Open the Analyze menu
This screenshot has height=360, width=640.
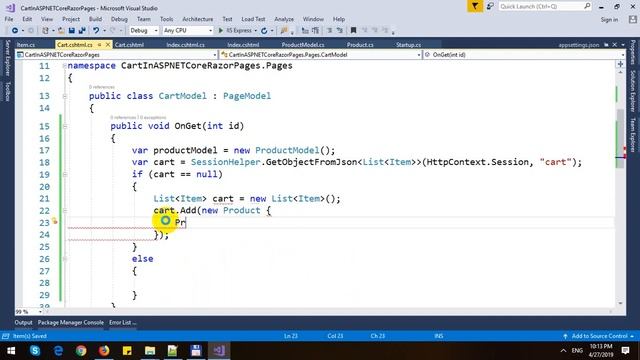(x=284, y=19)
